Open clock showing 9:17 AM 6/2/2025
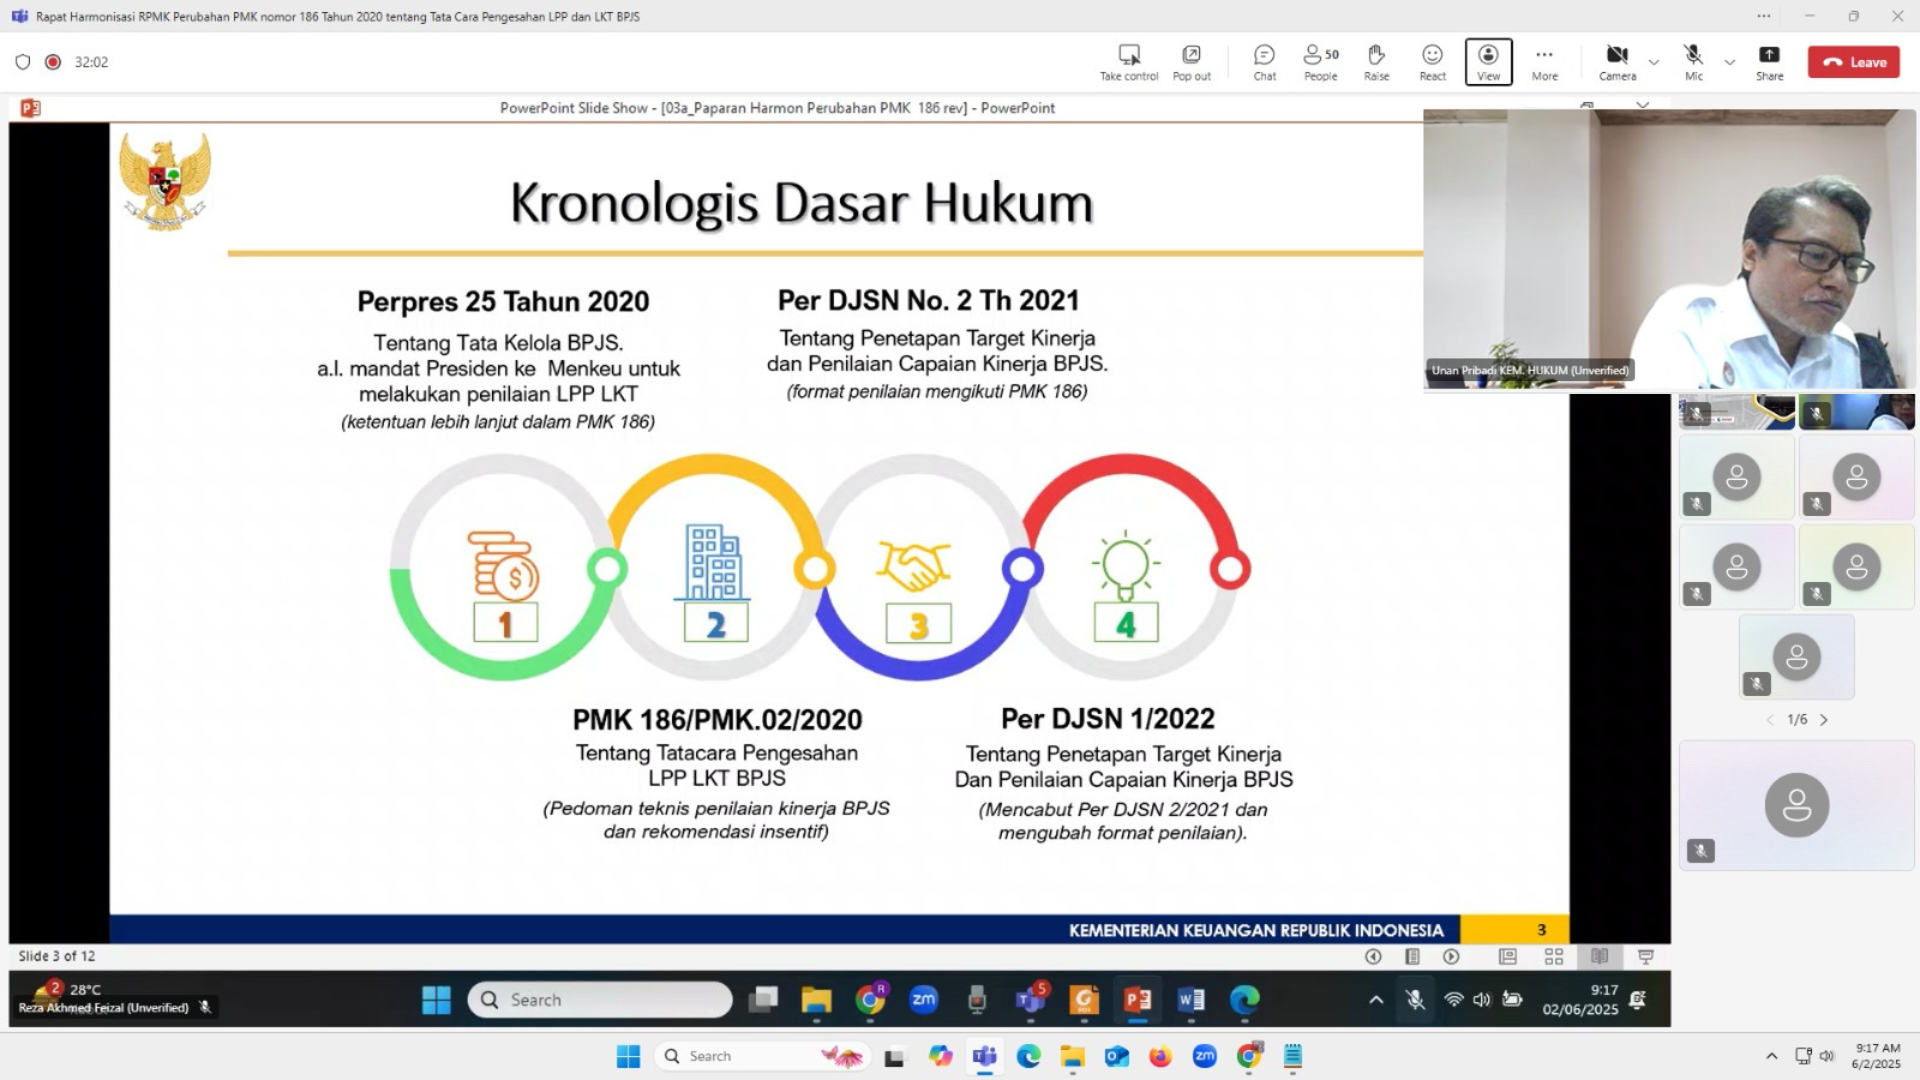This screenshot has width=1920, height=1080. pos(1876,1056)
